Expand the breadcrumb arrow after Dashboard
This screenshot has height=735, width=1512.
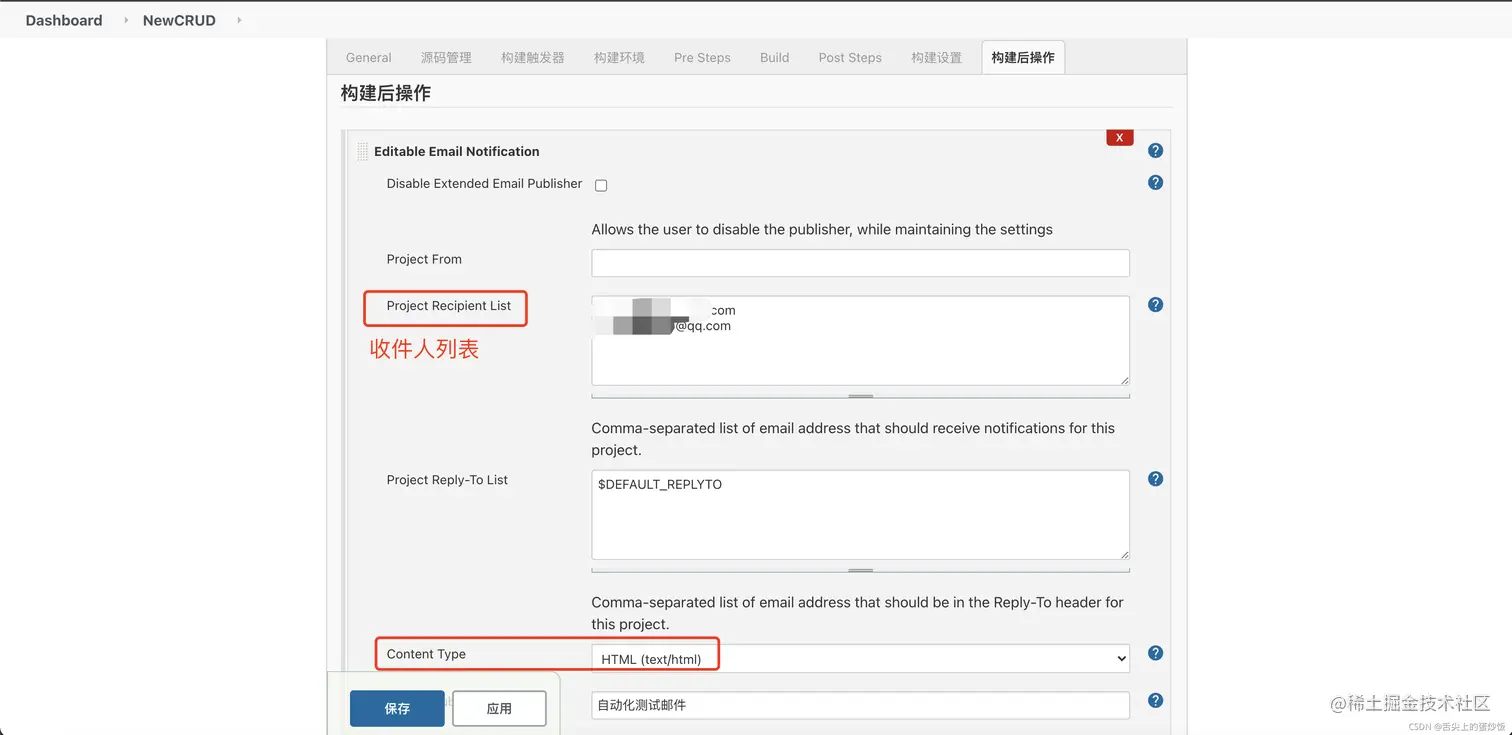pyautogui.click(x=126, y=20)
